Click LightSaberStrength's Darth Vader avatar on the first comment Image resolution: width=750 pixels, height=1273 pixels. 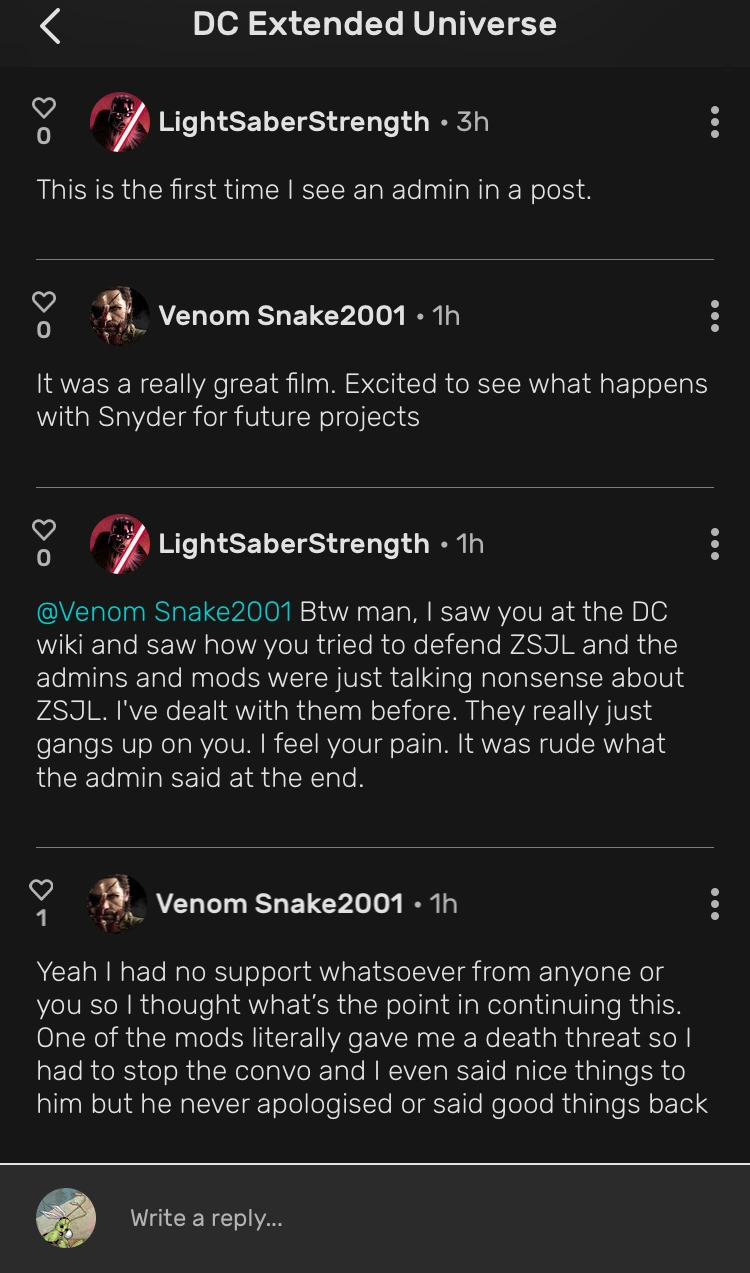[x=120, y=122]
